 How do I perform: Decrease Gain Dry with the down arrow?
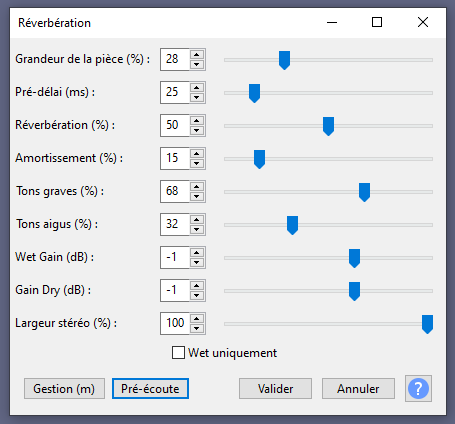(197, 295)
